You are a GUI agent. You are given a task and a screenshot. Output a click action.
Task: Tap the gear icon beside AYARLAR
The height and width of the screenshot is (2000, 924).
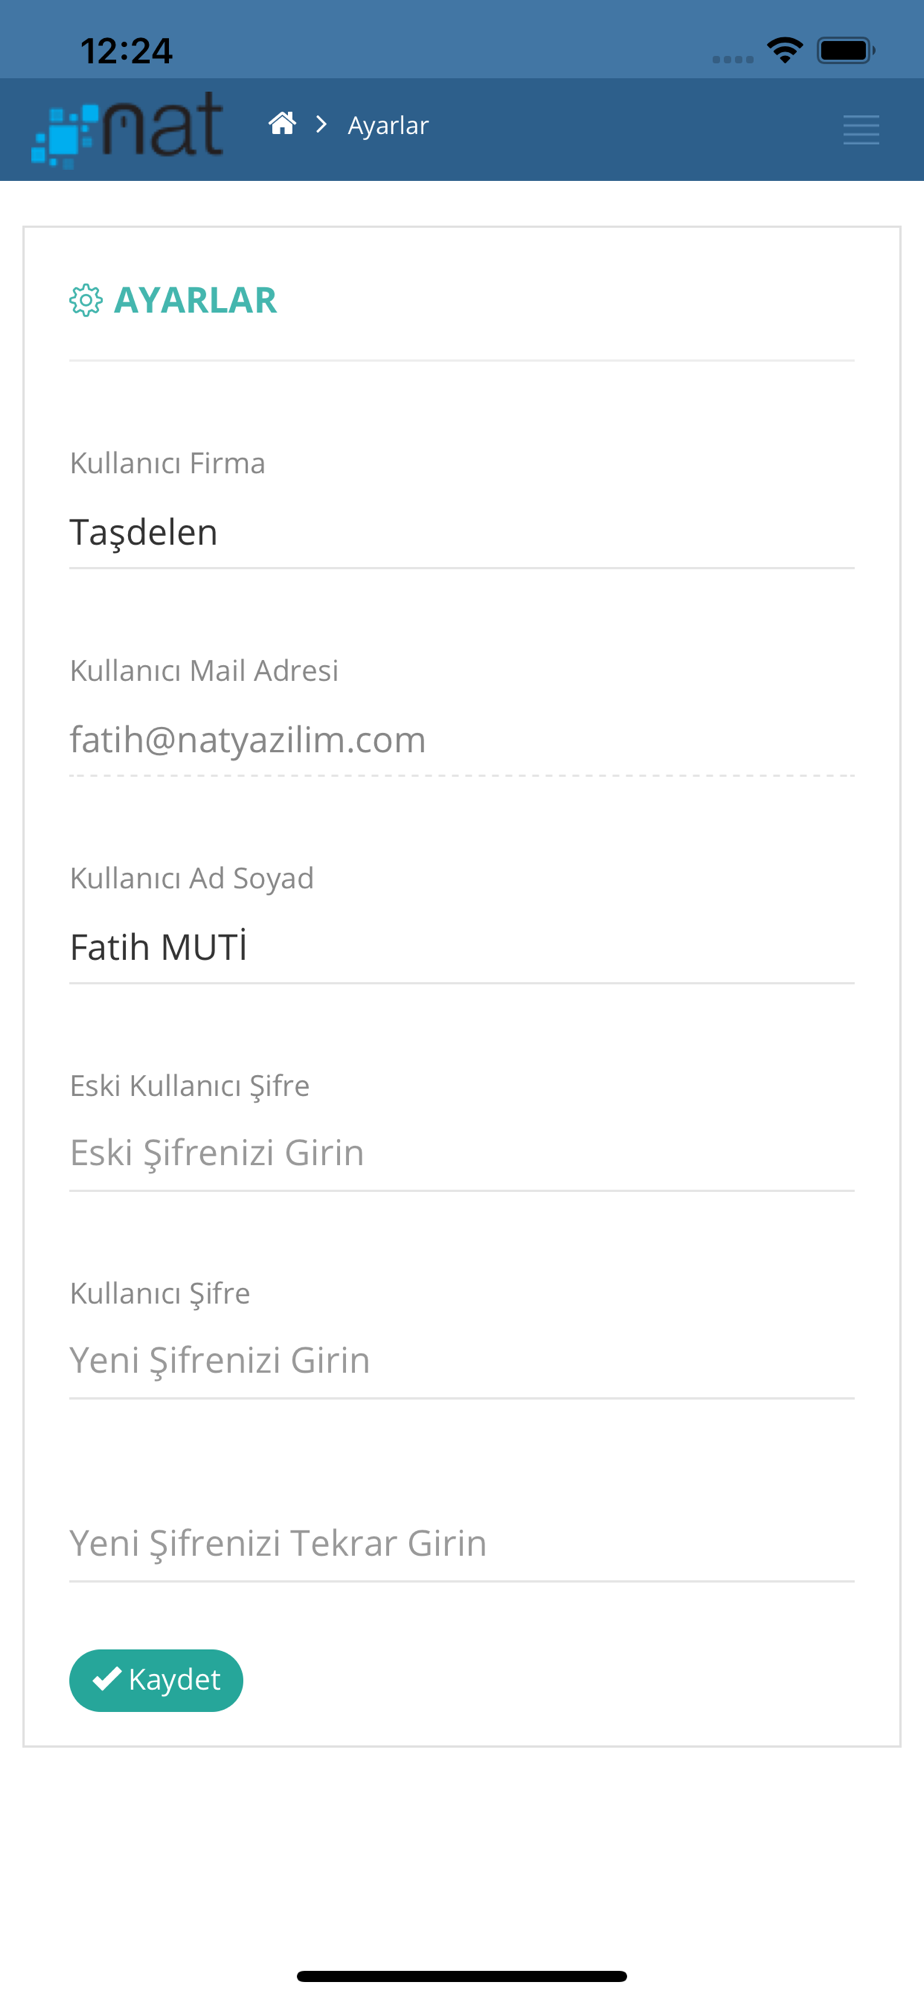pos(86,300)
